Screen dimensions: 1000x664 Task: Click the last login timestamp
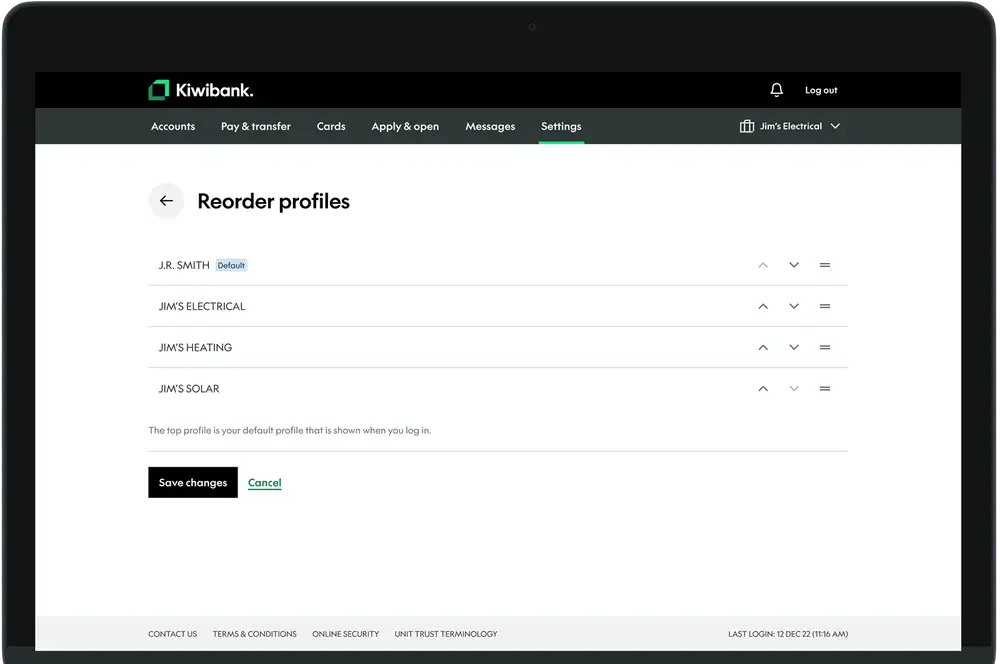tap(788, 634)
